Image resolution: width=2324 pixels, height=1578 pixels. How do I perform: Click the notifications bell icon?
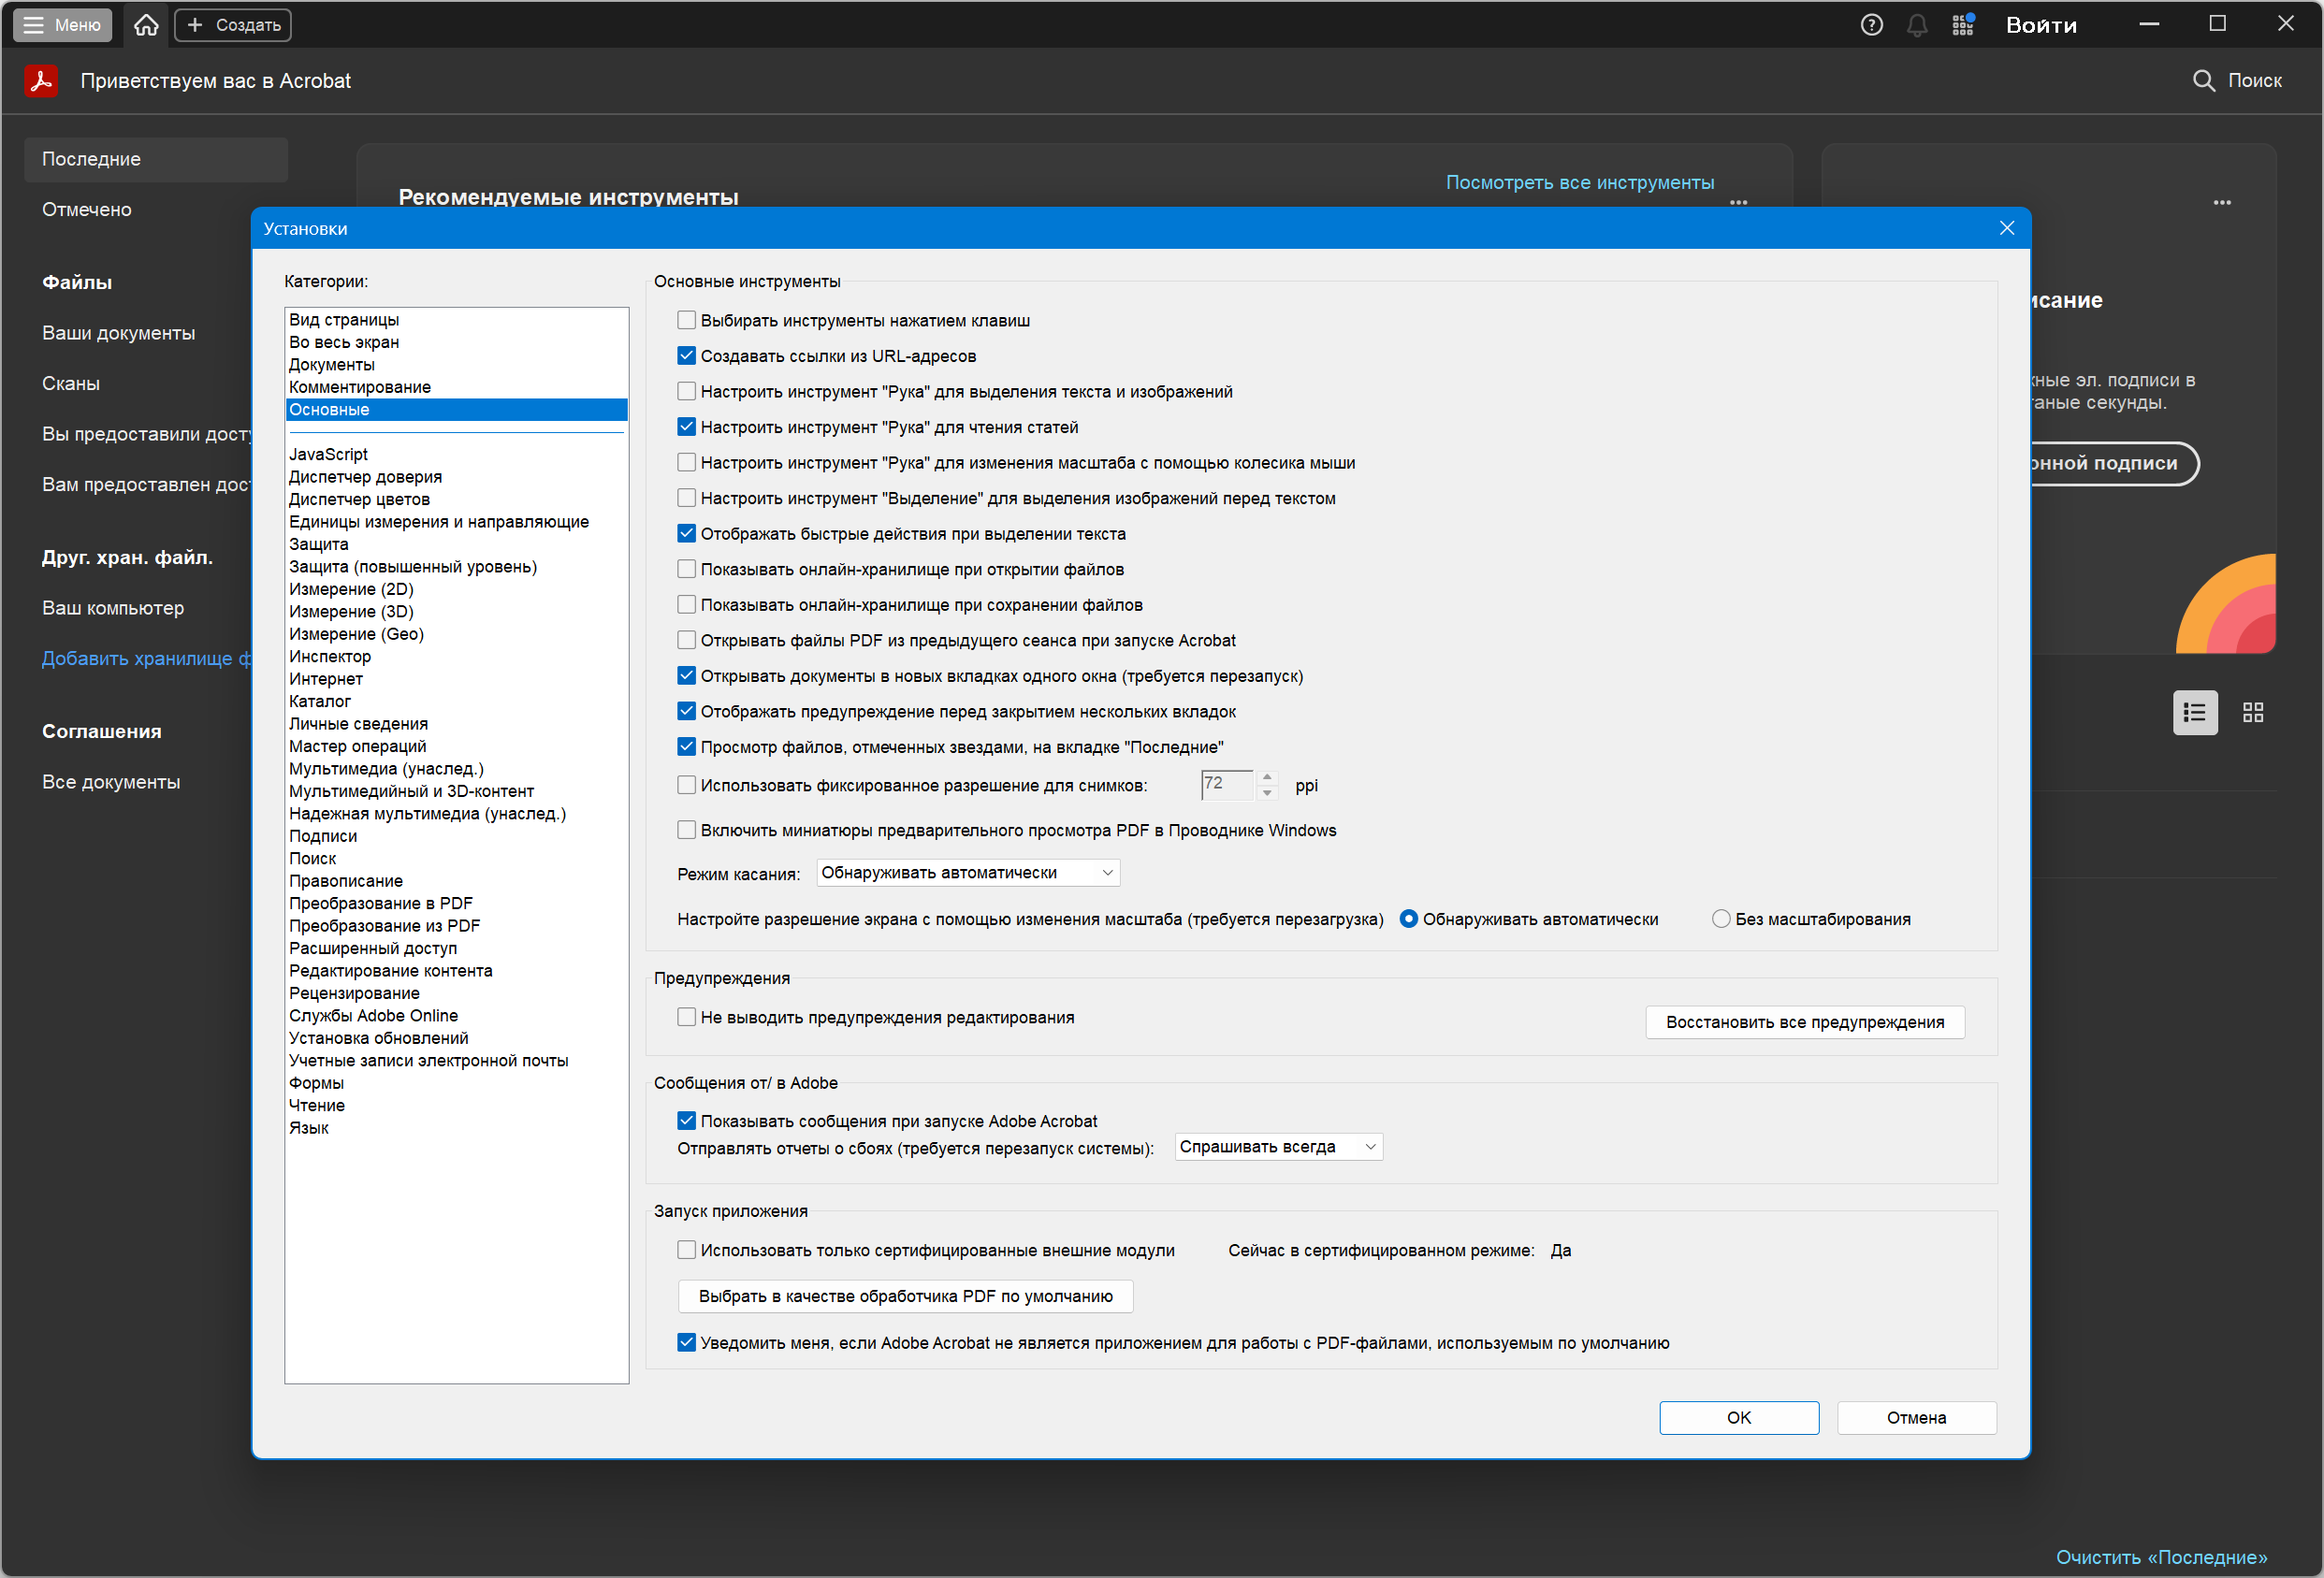click(x=1916, y=25)
